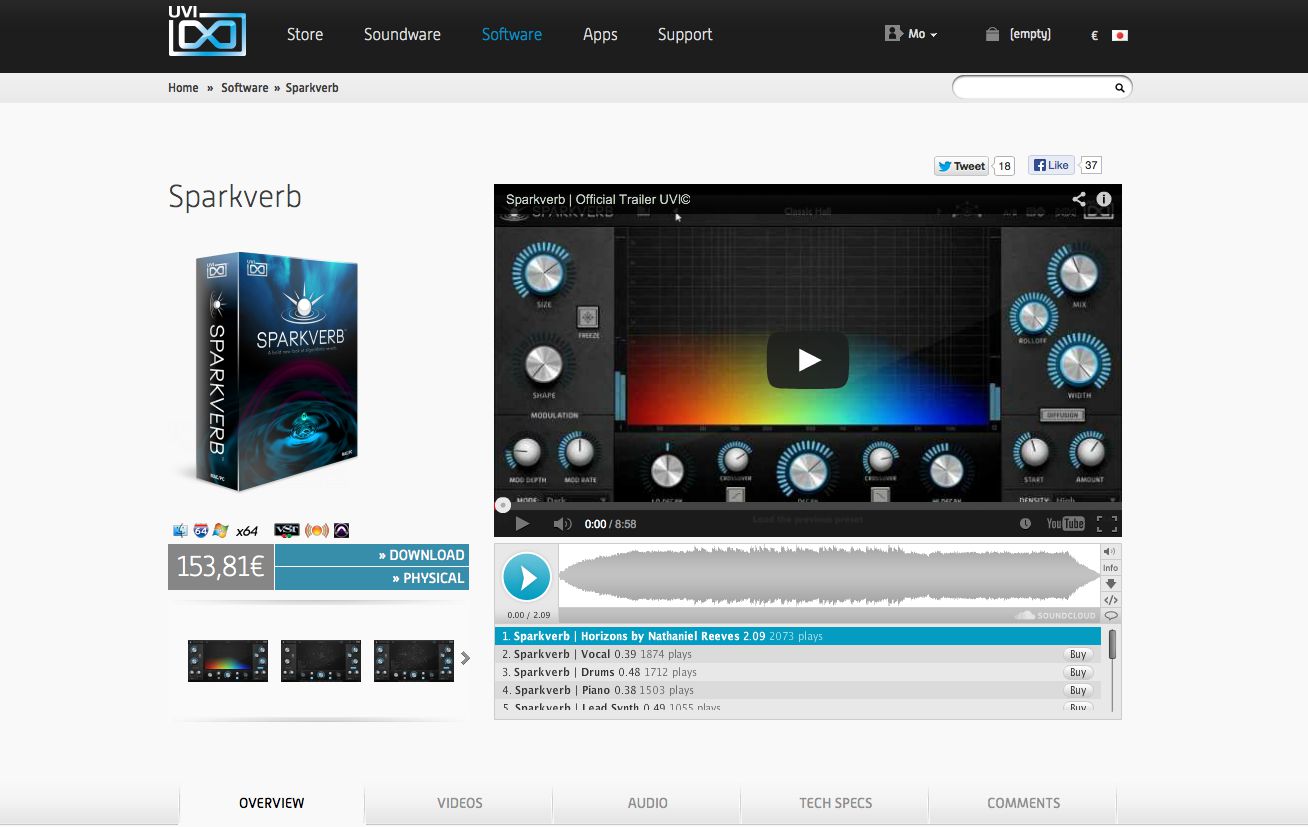Go to Software breadcrumb link

(245, 88)
